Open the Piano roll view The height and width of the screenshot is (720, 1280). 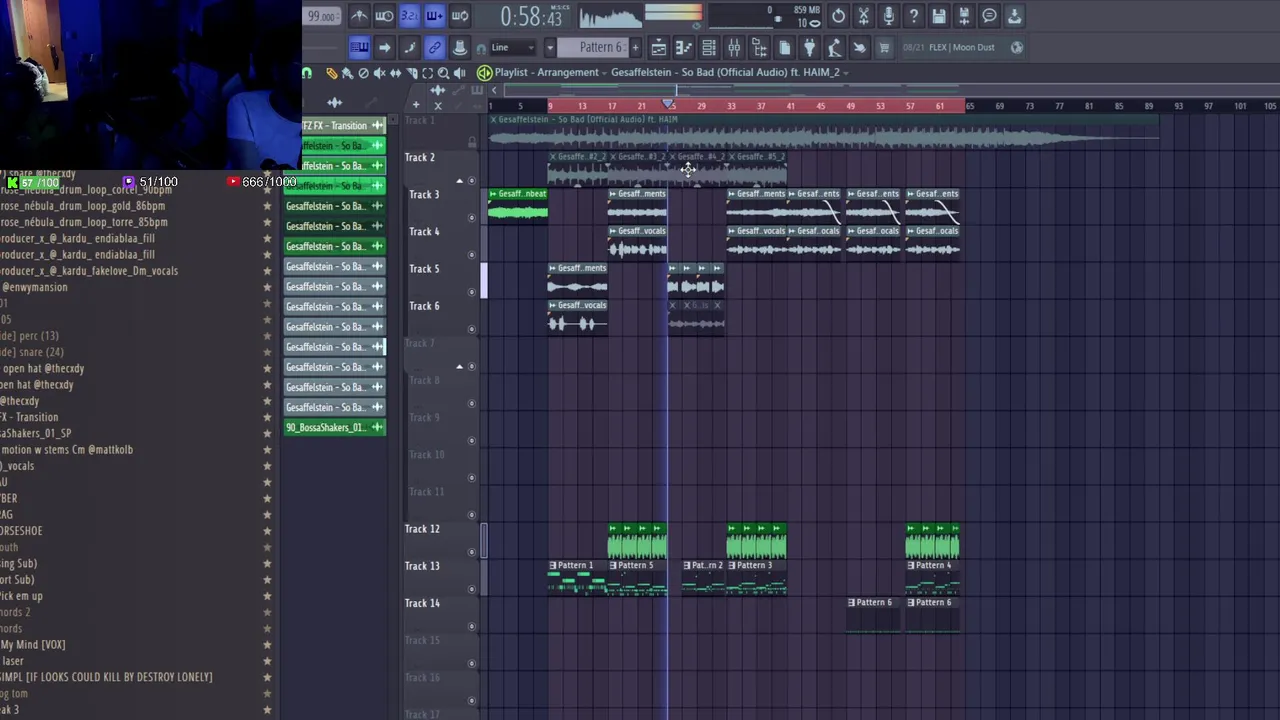tap(684, 47)
